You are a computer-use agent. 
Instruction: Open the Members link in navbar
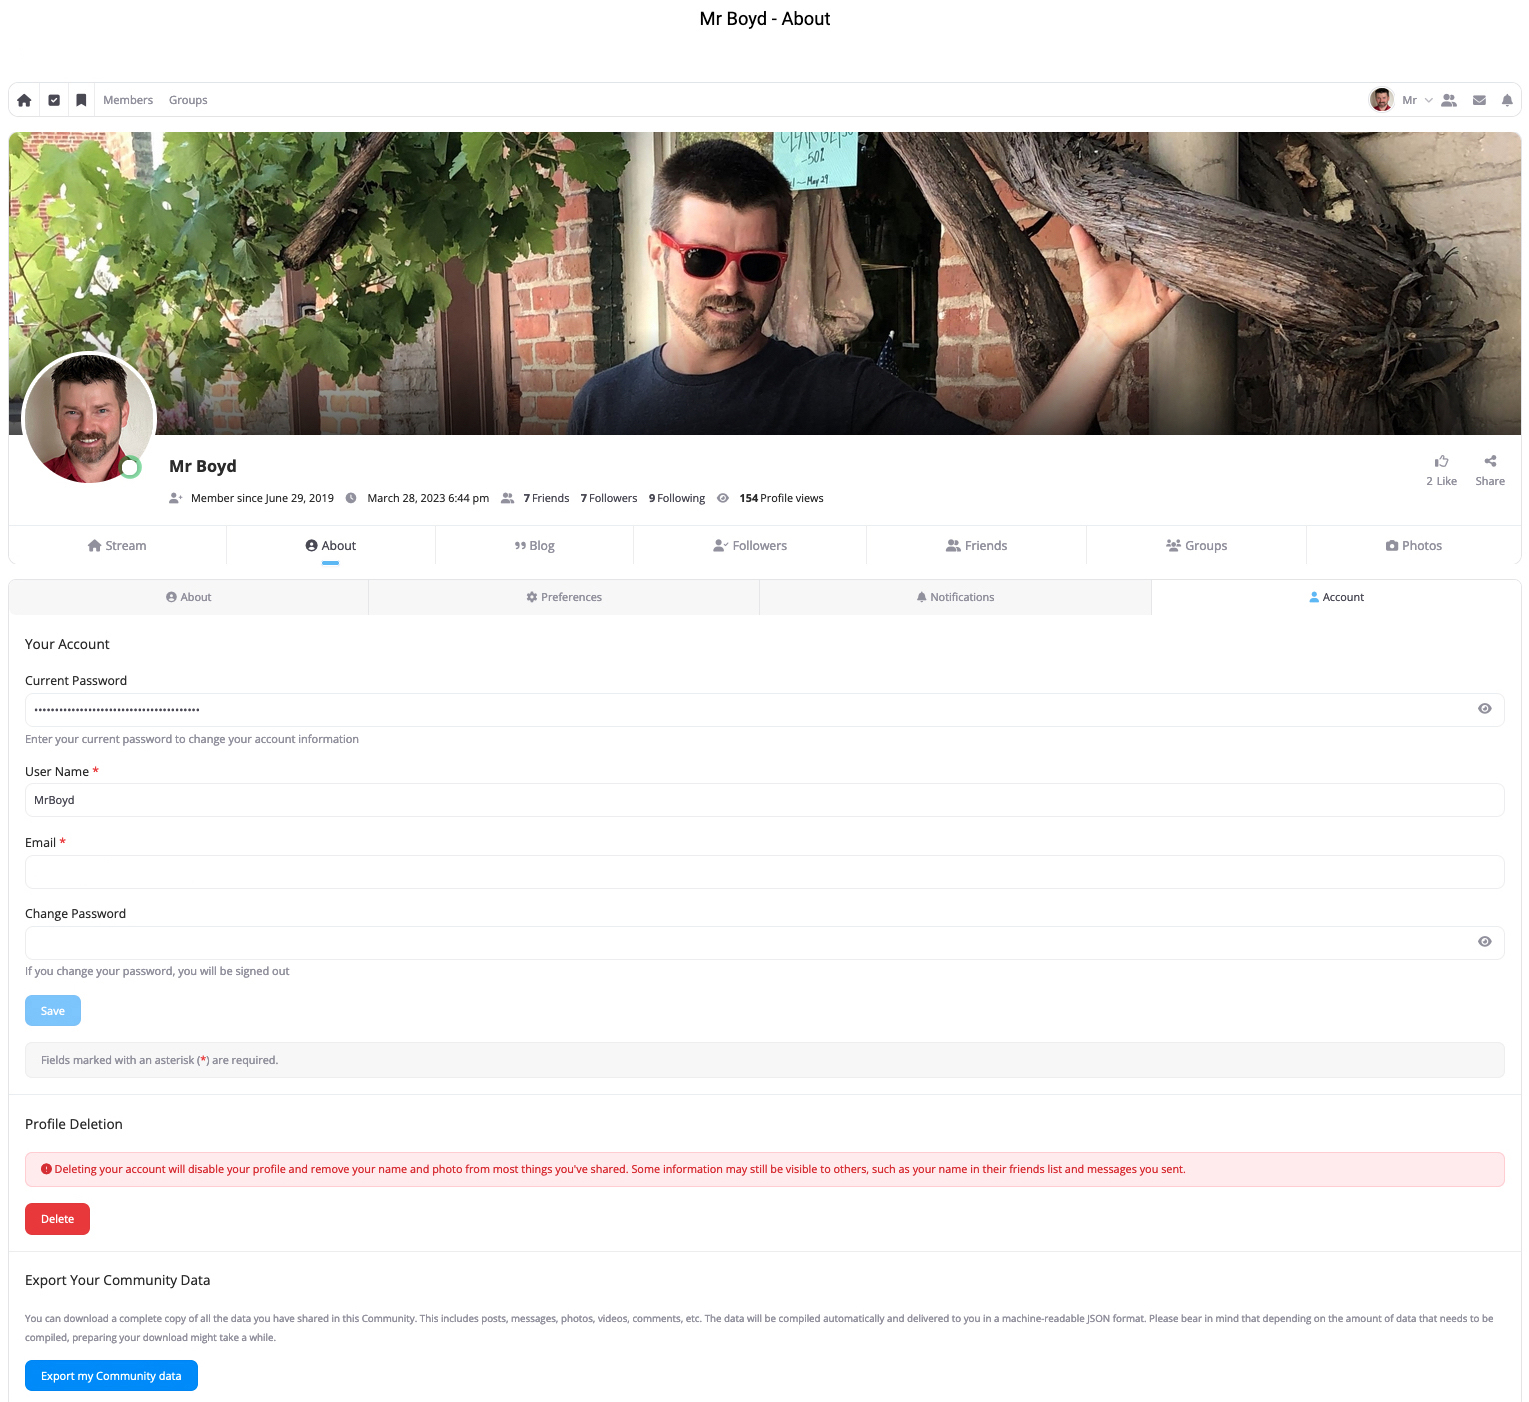[x=128, y=100]
